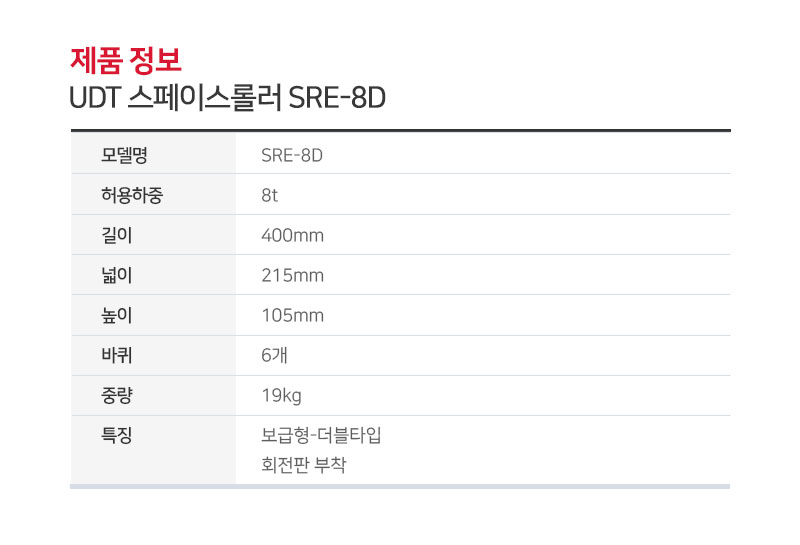Click the 6개 wheel count value

click(274, 355)
